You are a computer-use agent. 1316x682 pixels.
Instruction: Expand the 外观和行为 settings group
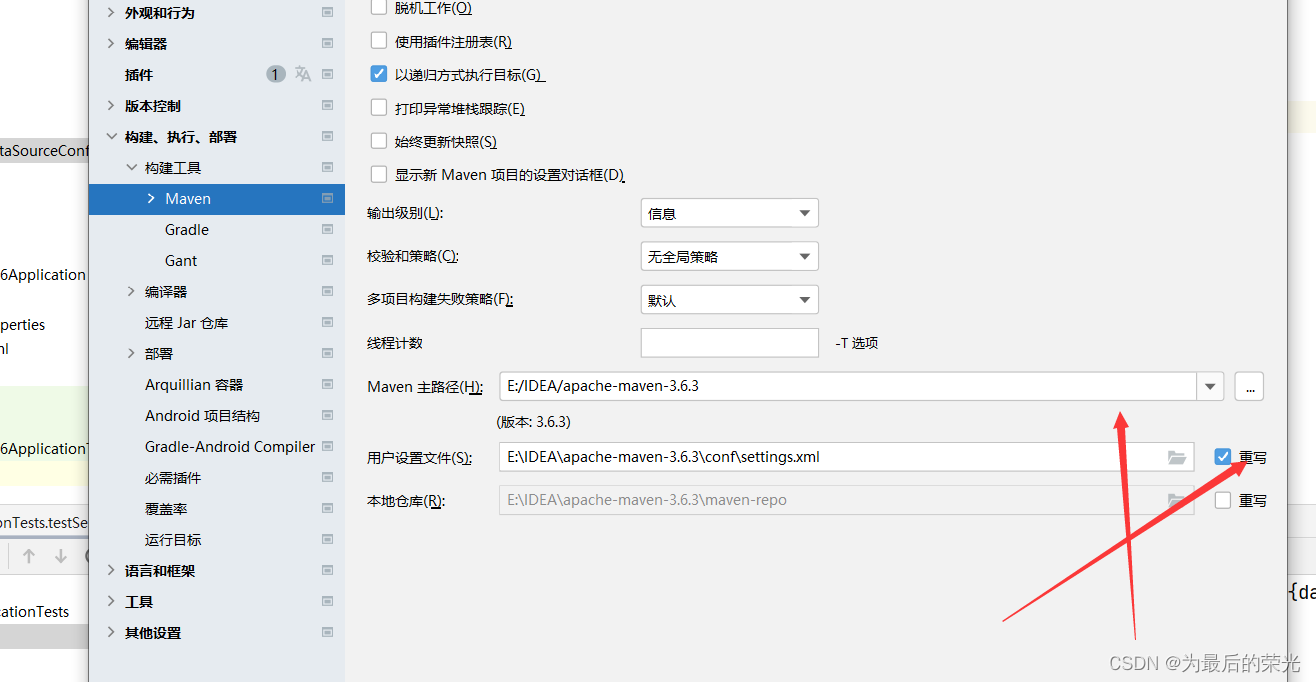coord(111,13)
